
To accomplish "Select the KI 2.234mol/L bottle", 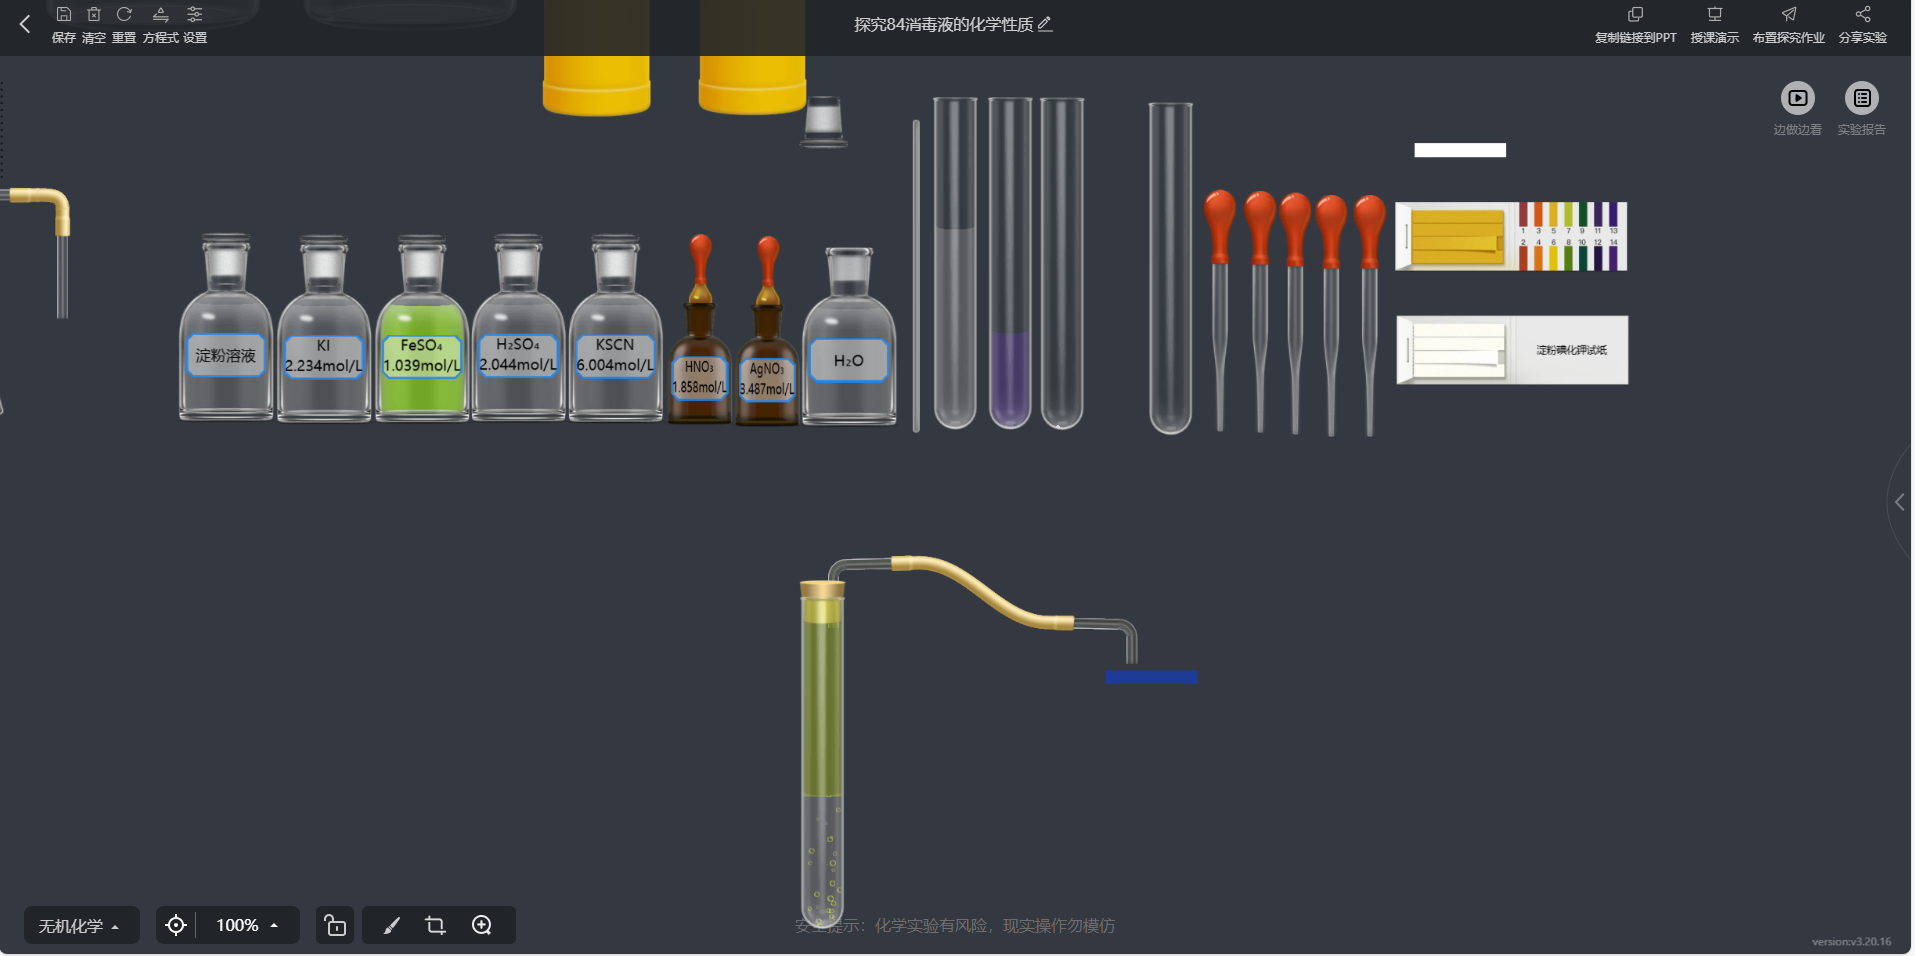I will point(324,327).
